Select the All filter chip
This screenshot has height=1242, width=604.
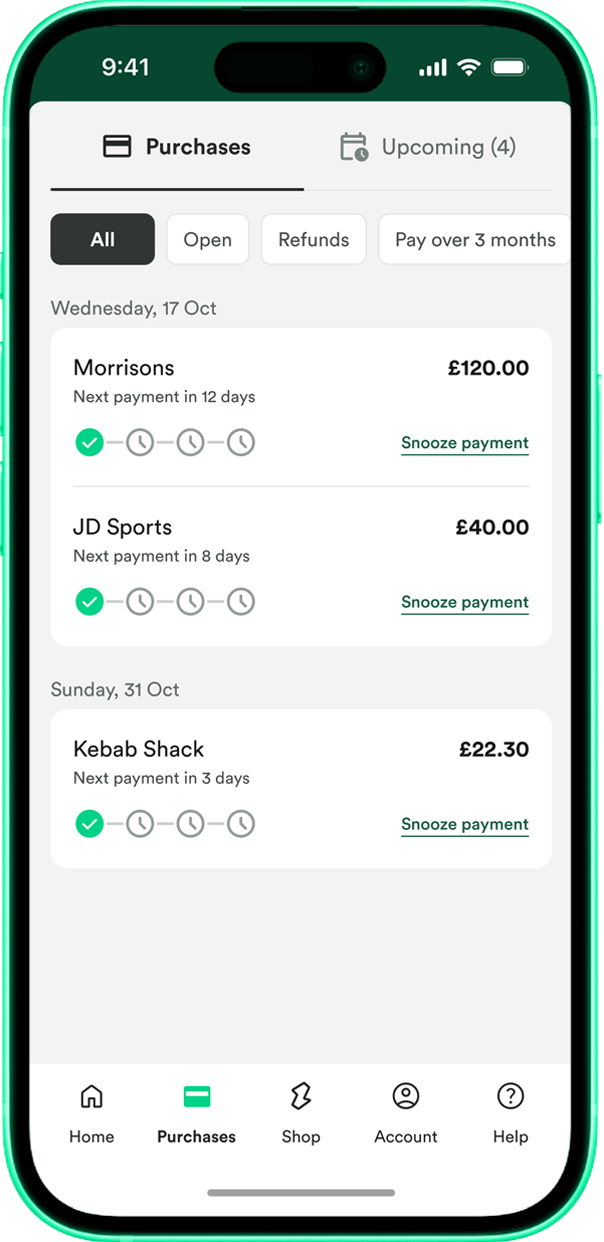pos(103,239)
